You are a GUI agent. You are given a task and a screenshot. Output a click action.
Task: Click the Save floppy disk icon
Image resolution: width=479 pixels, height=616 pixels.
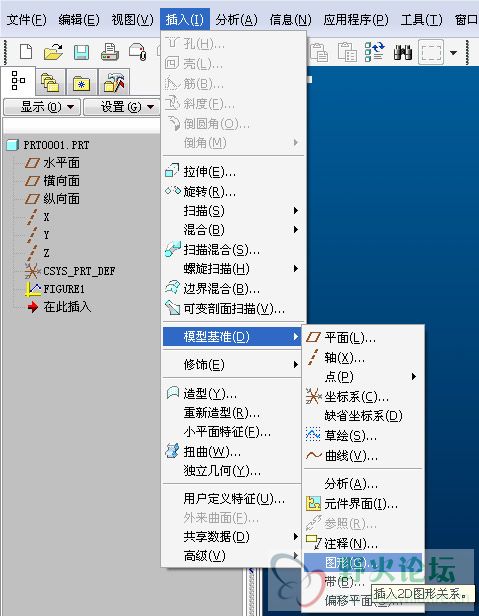[81, 52]
